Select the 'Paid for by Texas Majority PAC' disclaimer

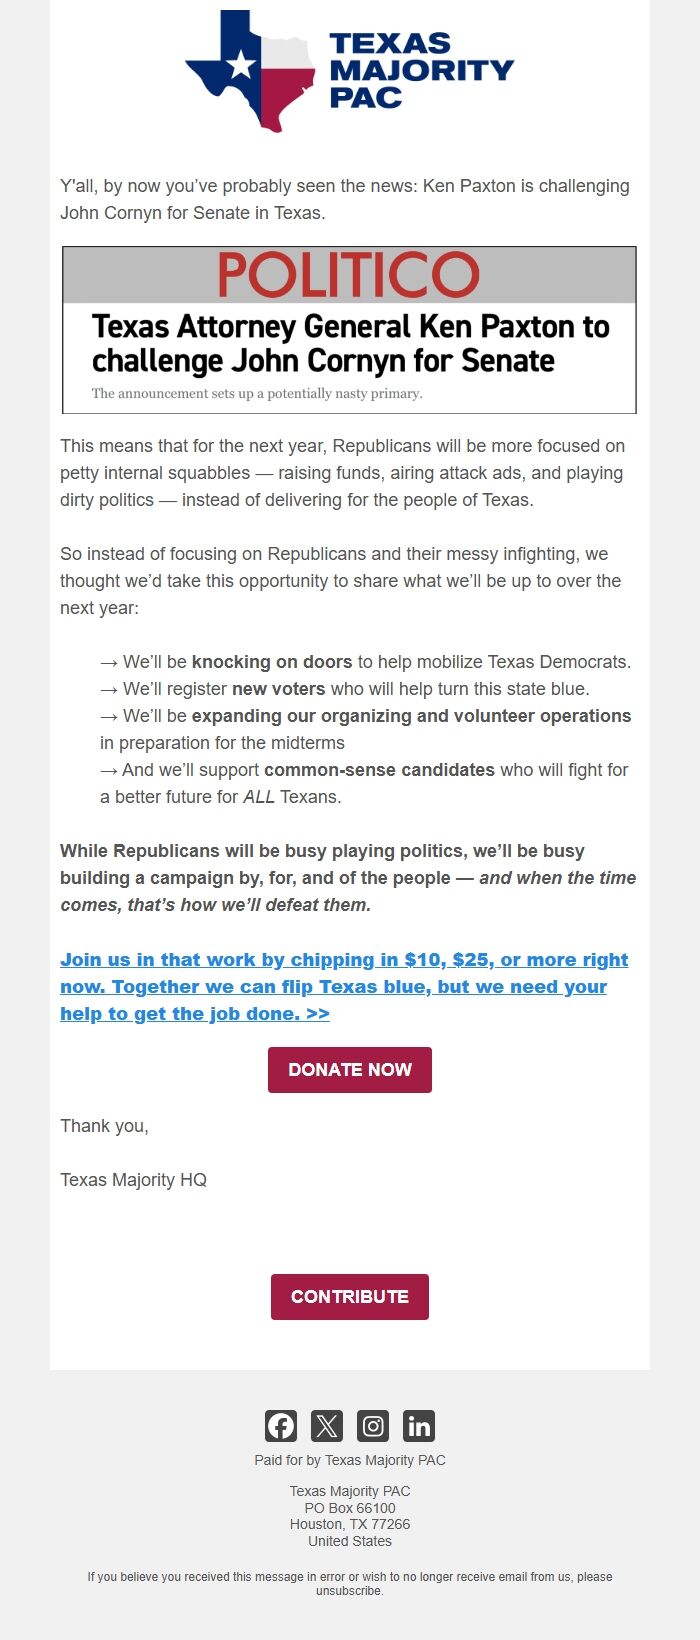coord(349,1460)
